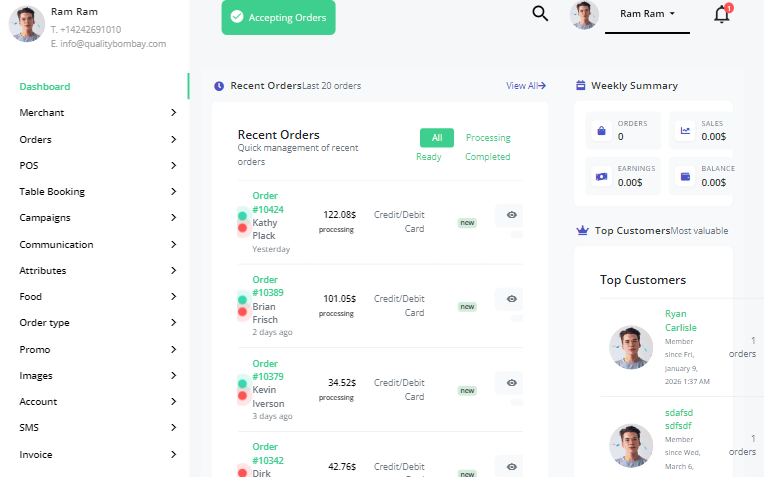This screenshot has height=477, width=764.
Task: Open customer sdafsd sdfsdf link
Action: pyautogui.click(x=679, y=419)
